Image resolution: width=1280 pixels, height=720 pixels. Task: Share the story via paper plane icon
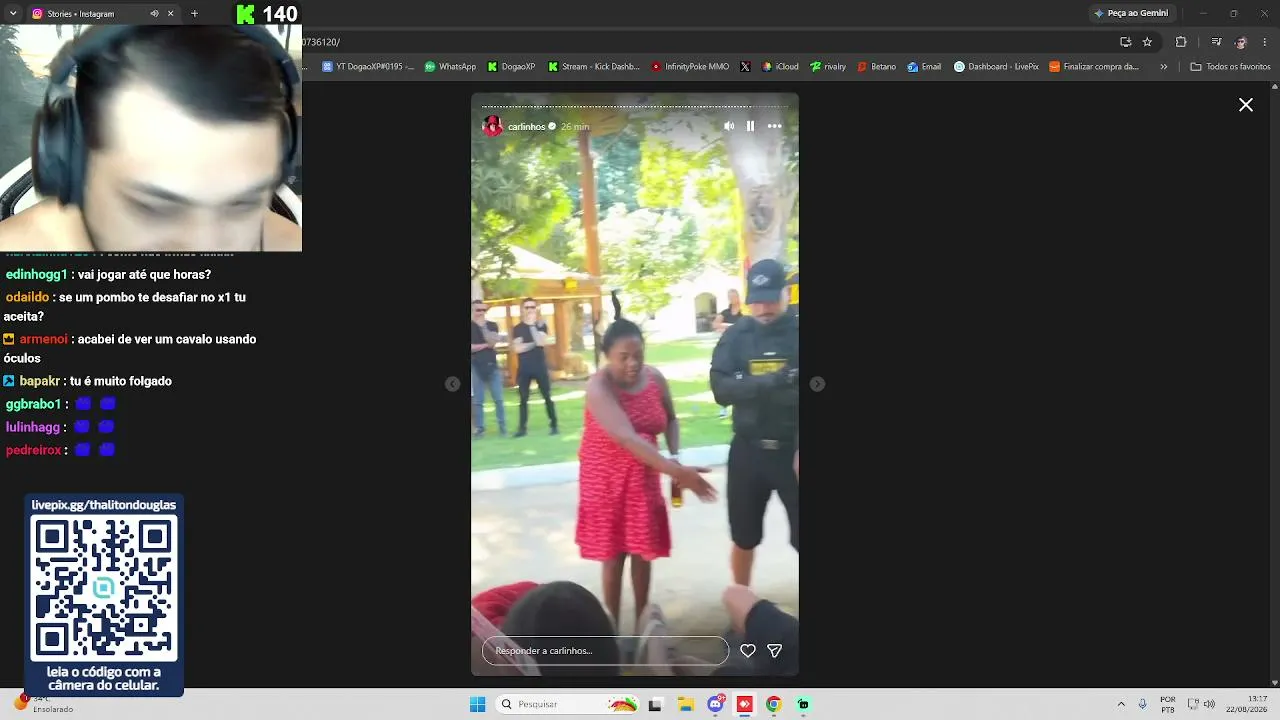click(774, 651)
